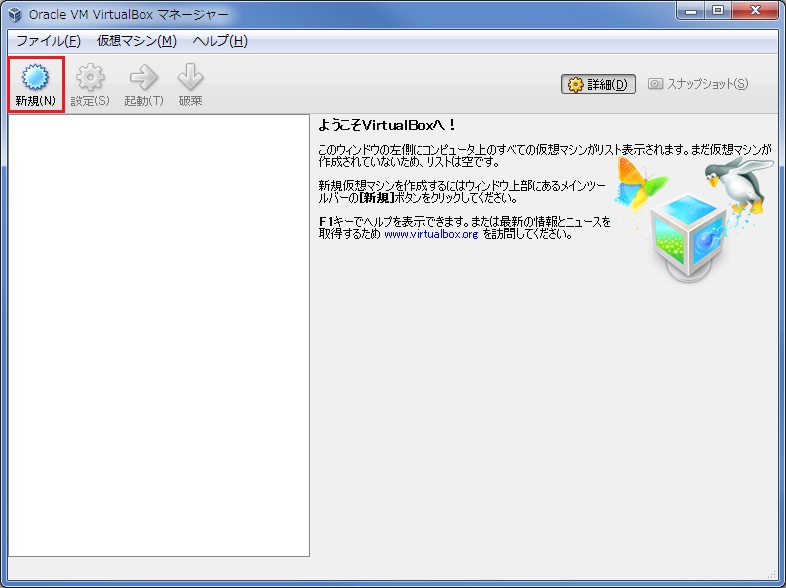The height and width of the screenshot is (588, 786).
Task: Switch to 詳細(D) details view
Action: point(598,84)
